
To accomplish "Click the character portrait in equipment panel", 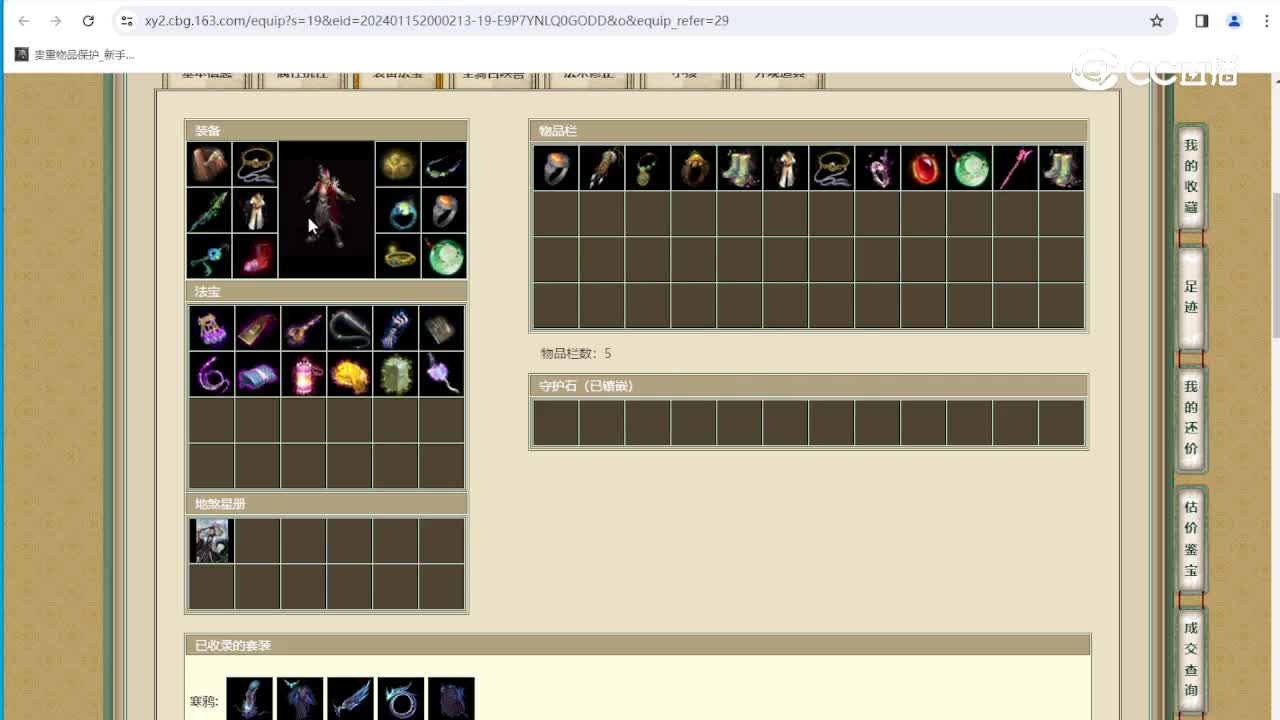I will coord(327,210).
